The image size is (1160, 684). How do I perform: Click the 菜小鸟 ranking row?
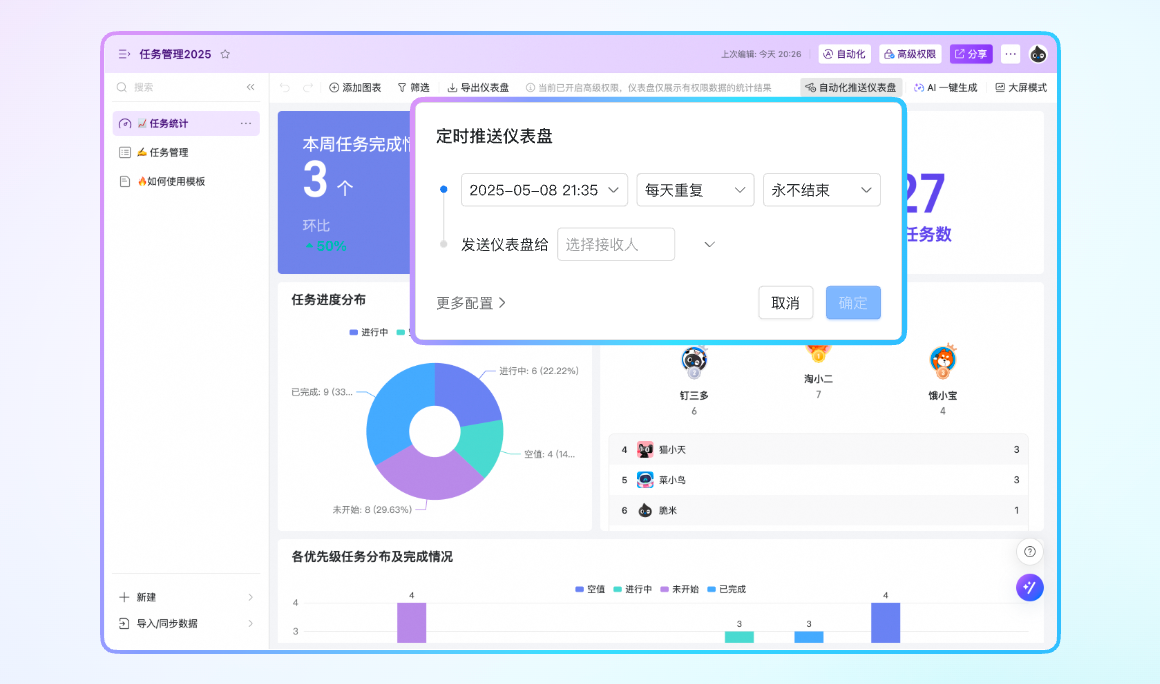click(819, 480)
